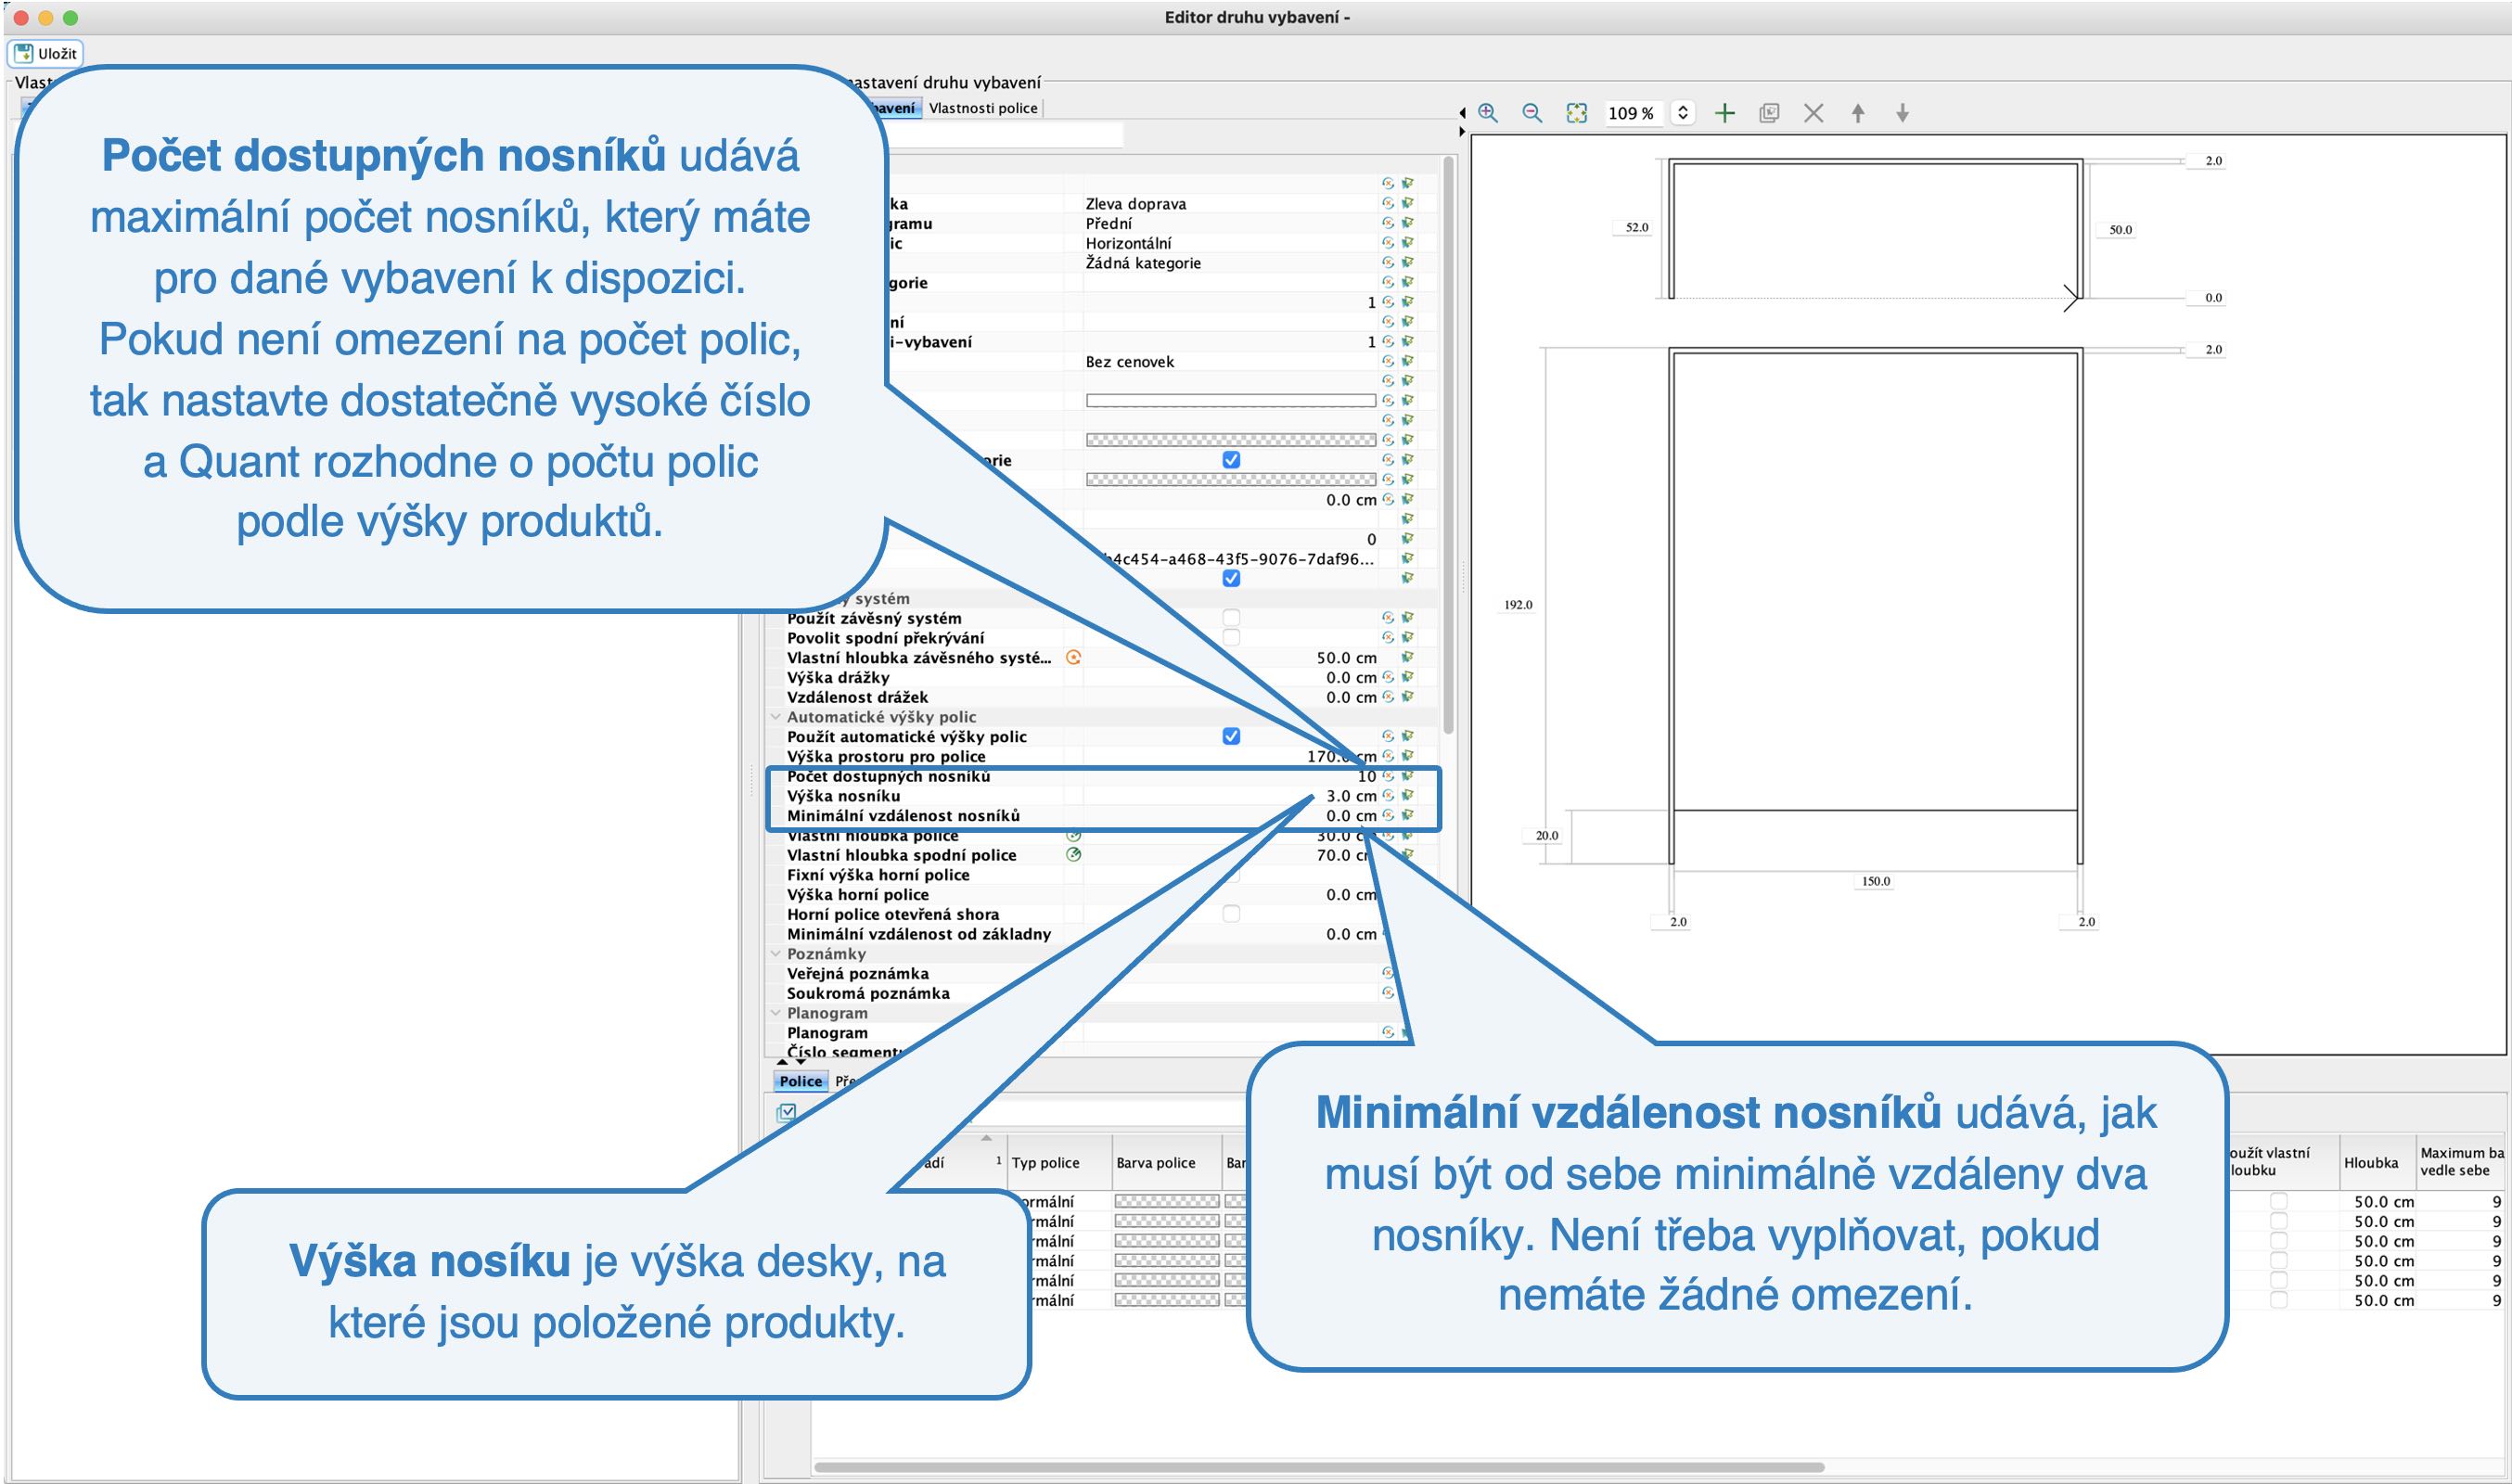Click the transparent swatch below the kategorie checkbox
2512x1484 pixels.
[x=1231, y=480]
